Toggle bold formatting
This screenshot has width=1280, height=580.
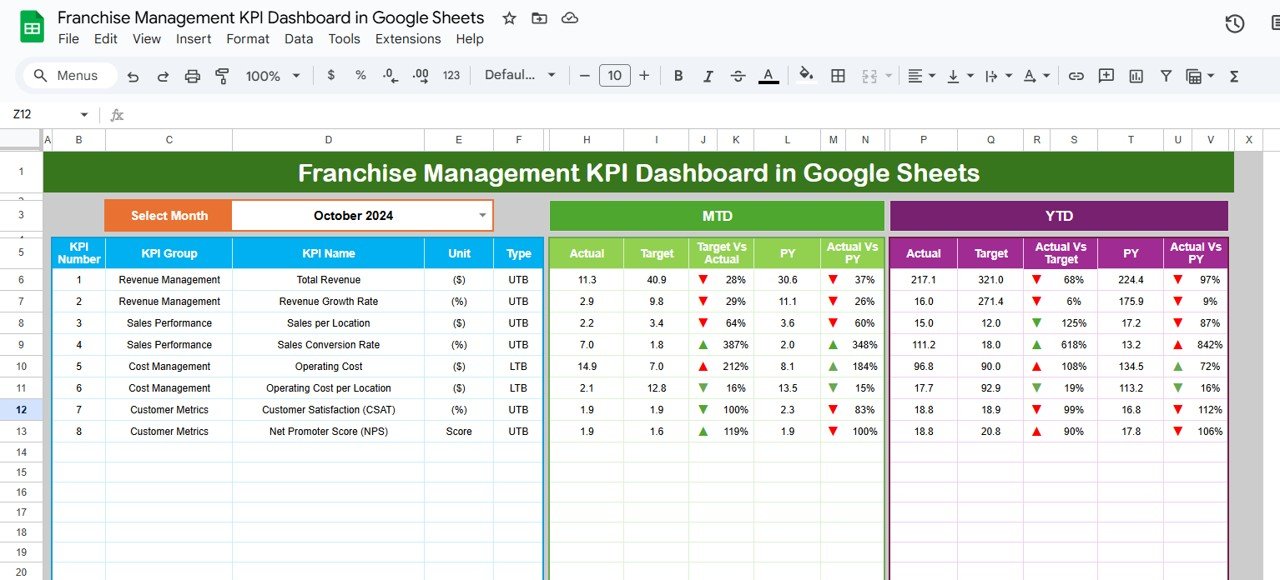click(x=678, y=74)
